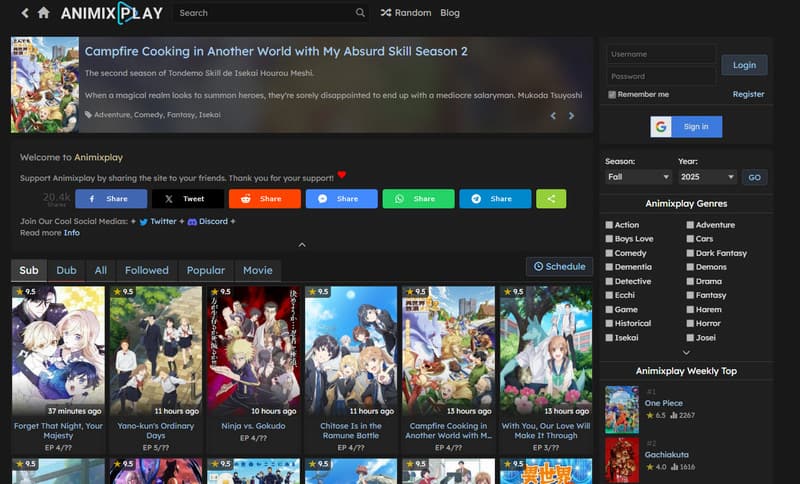The height and width of the screenshot is (484, 800).
Task: Open the Blog link in header
Action: tap(450, 13)
